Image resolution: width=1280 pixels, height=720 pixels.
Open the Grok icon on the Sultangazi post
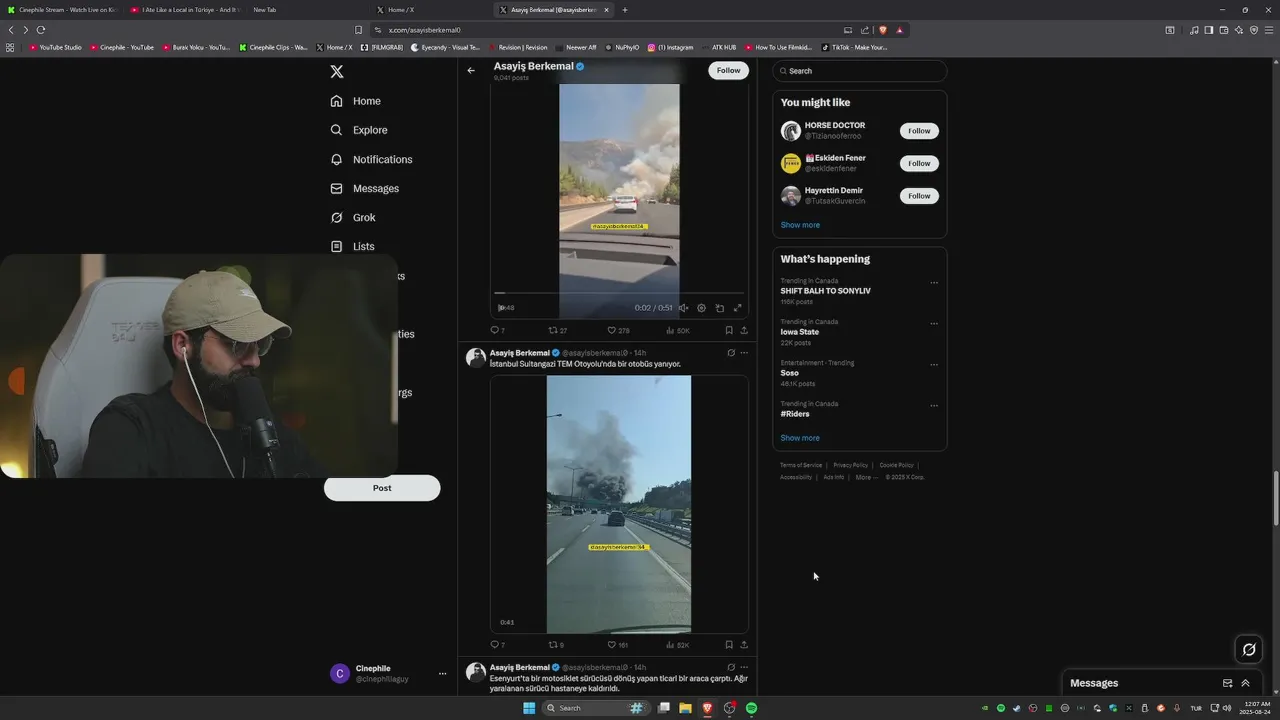click(x=731, y=353)
